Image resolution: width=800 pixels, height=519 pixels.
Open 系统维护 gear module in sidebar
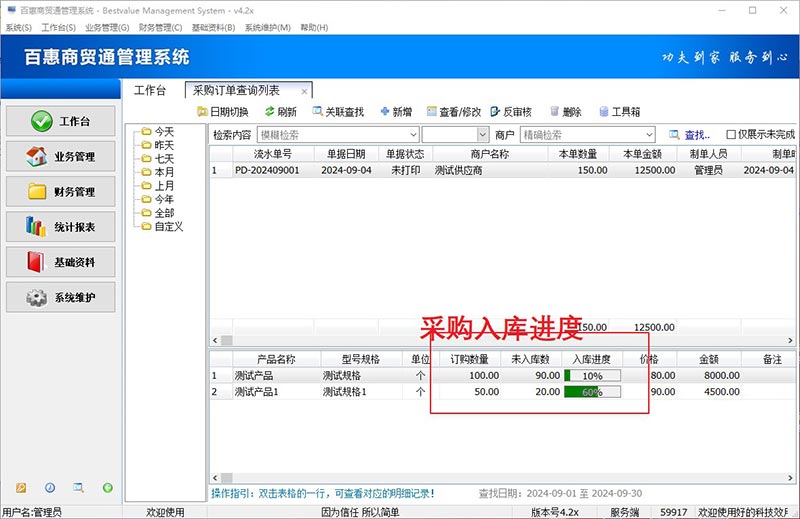click(61, 297)
